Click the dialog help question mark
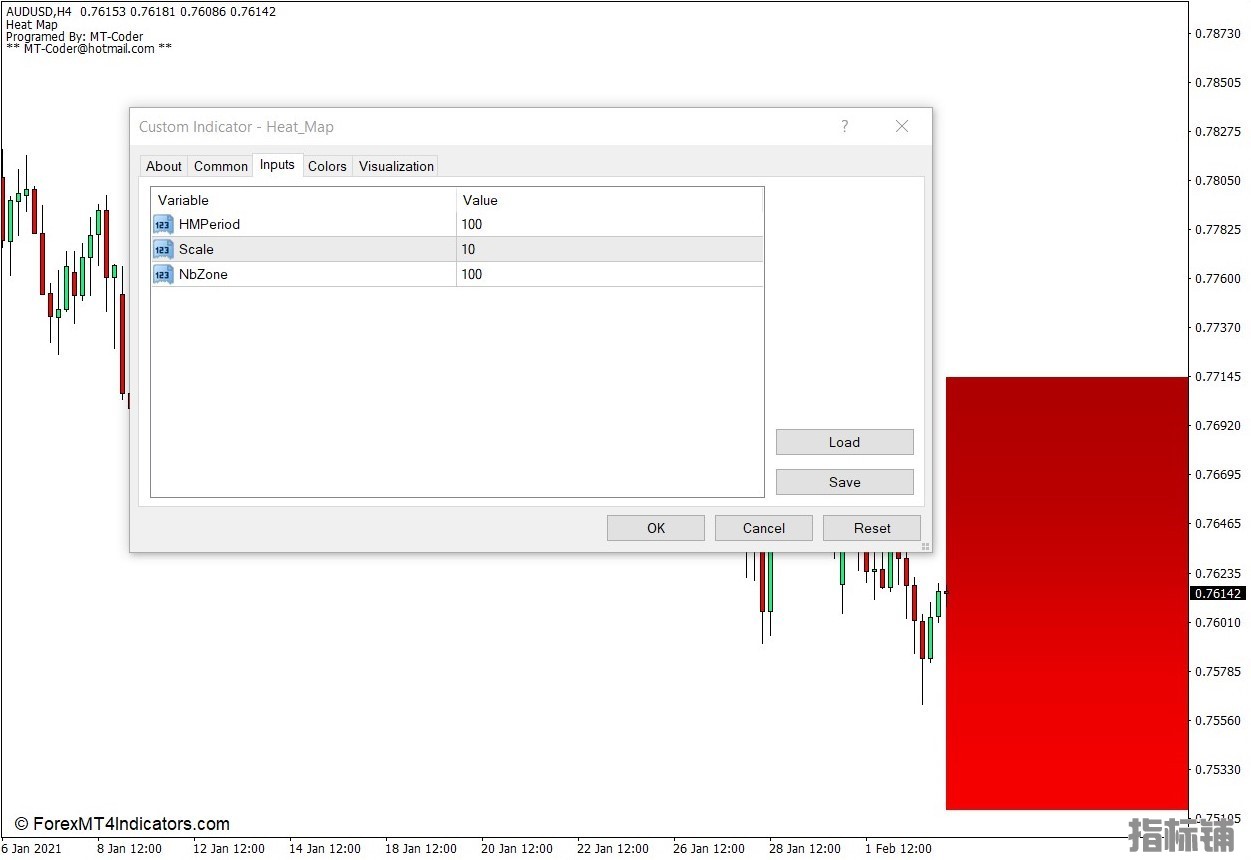This screenshot has width=1251, height=860. tap(845, 126)
